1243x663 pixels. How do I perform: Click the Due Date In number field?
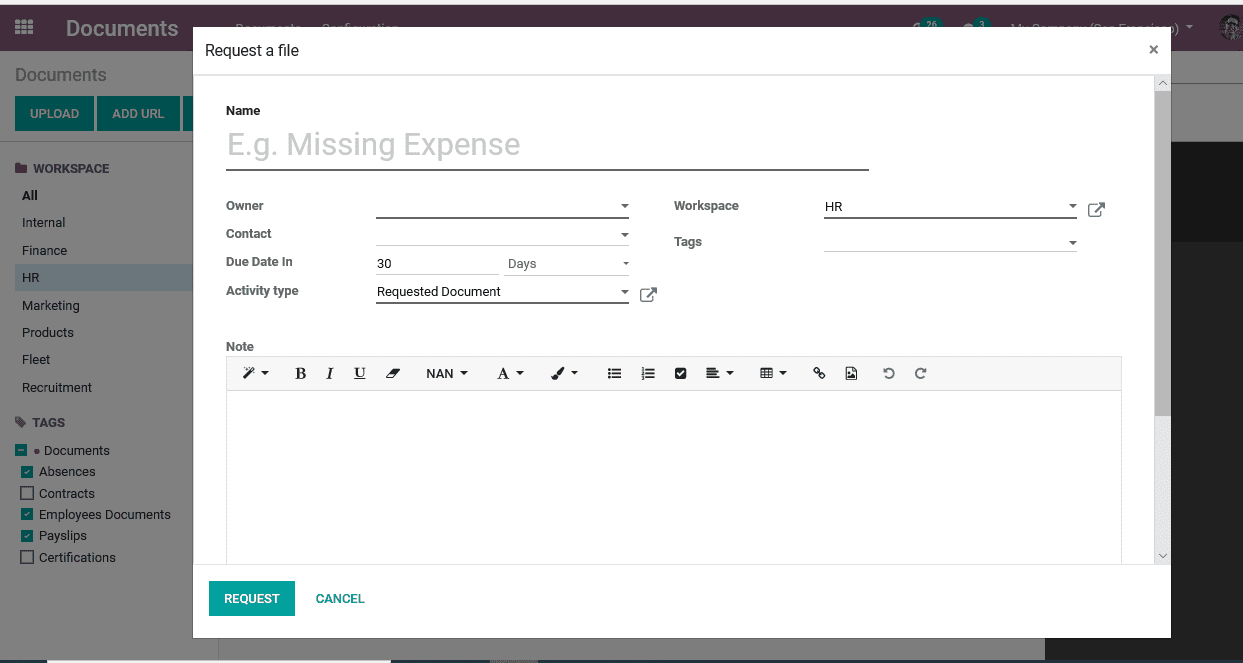[437, 263]
